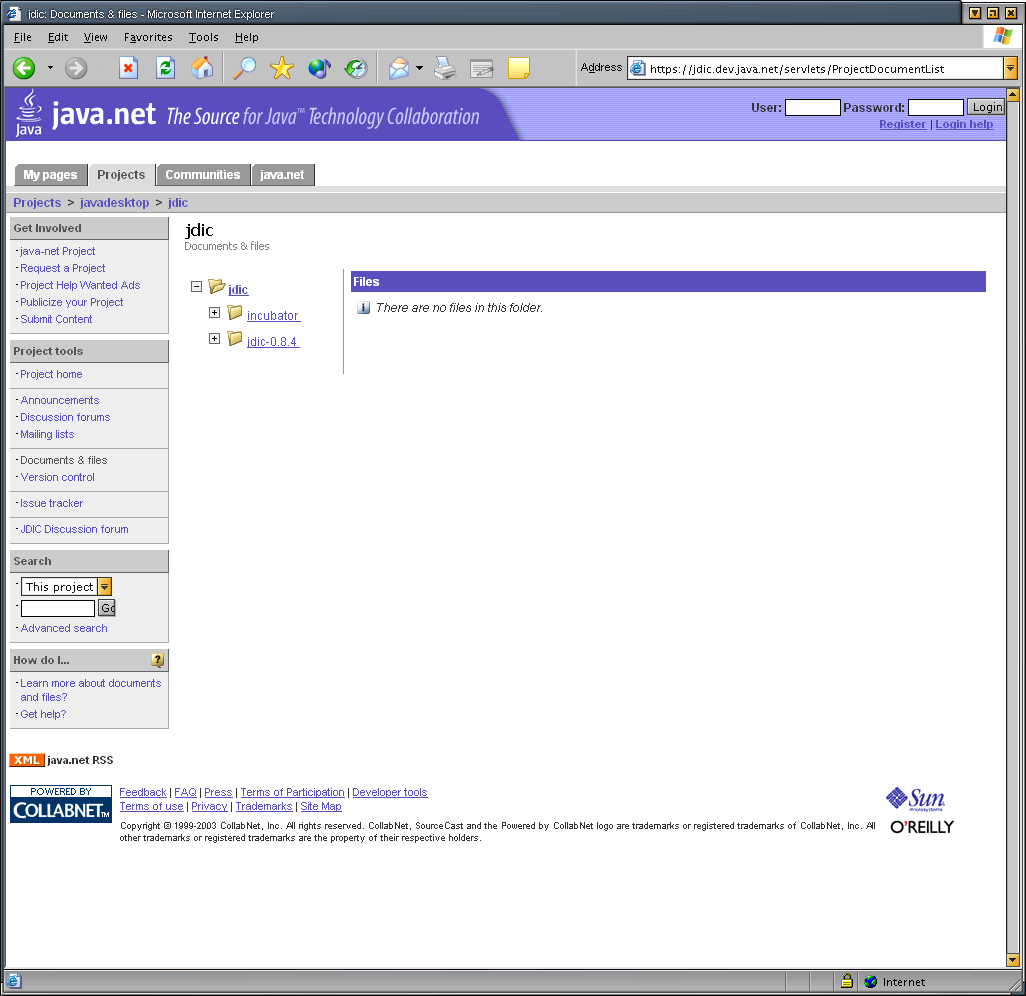Open the Feedback footer link
This screenshot has width=1026, height=996.
[x=143, y=792]
